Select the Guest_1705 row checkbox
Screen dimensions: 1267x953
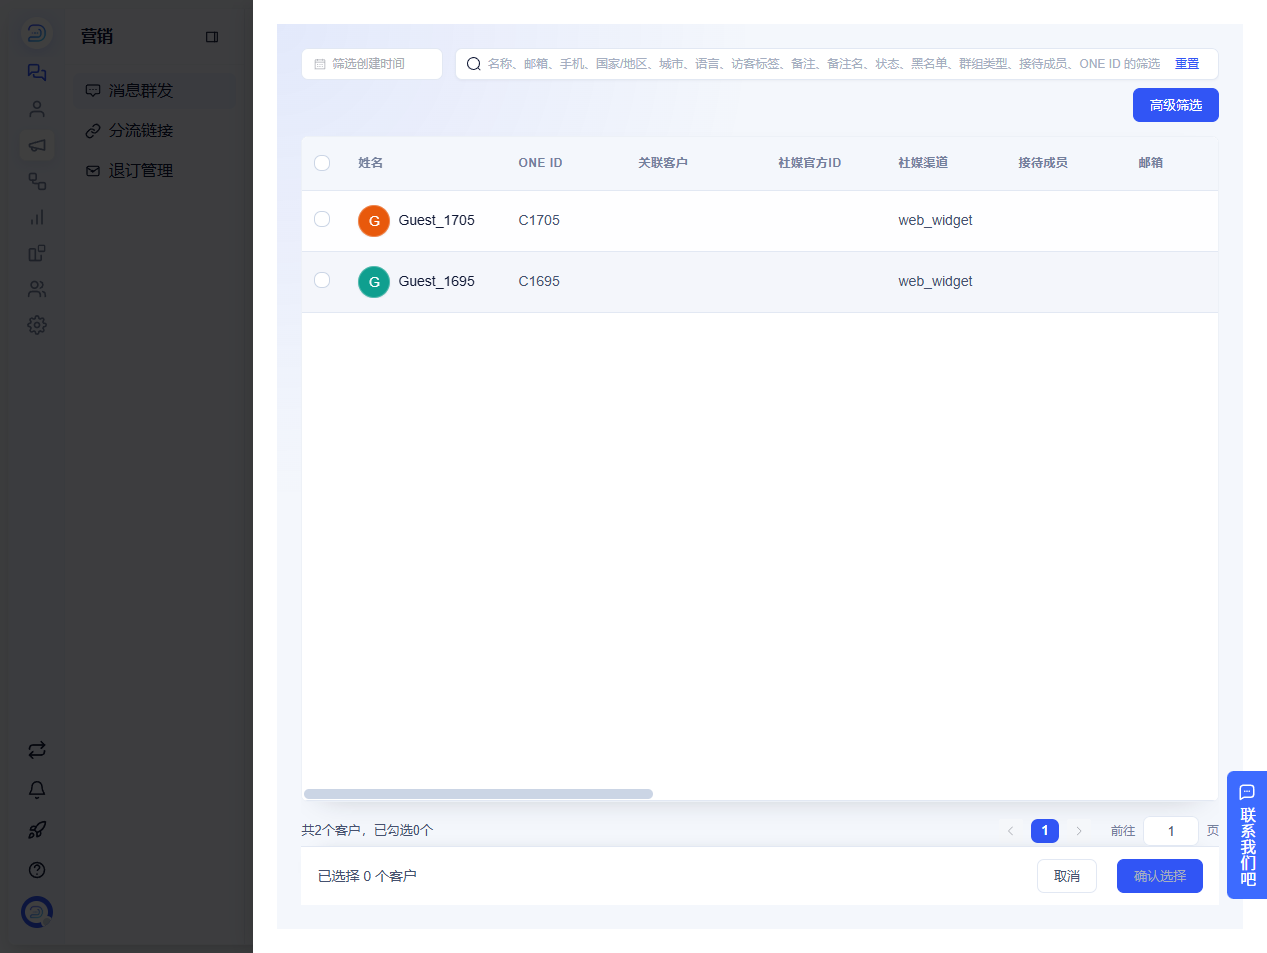322,219
